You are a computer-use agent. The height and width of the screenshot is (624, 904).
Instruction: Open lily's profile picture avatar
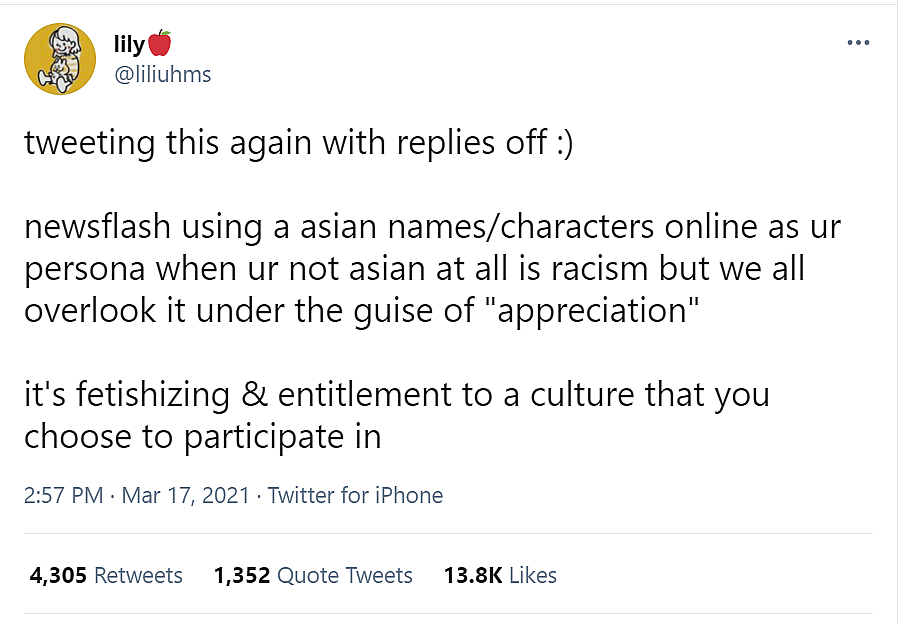coord(60,58)
